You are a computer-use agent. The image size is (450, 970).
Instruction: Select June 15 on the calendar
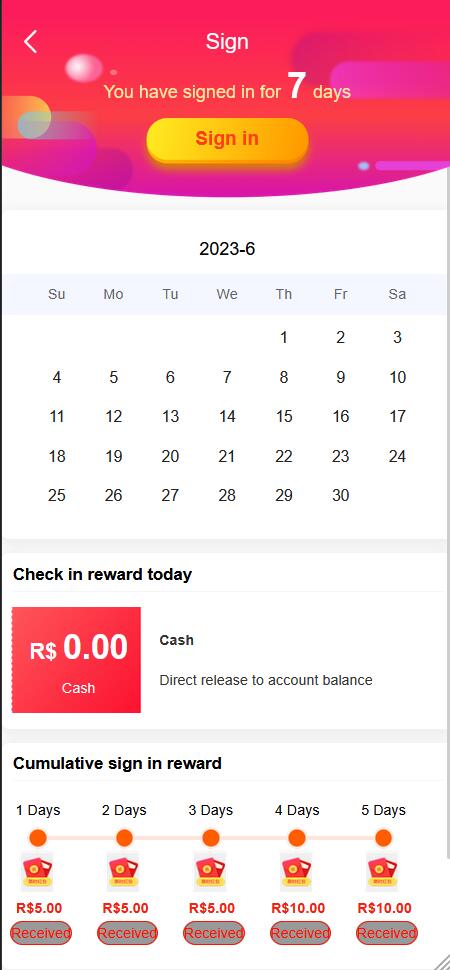pos(283,416)
